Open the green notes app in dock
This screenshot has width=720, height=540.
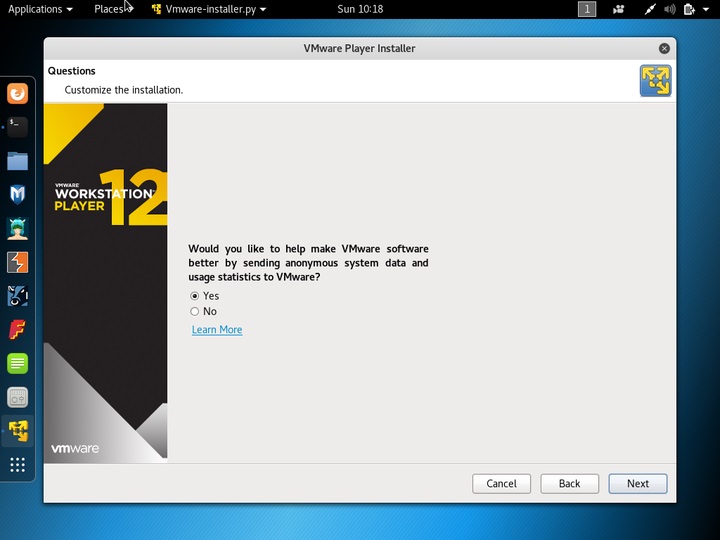[x=17, y=364]
